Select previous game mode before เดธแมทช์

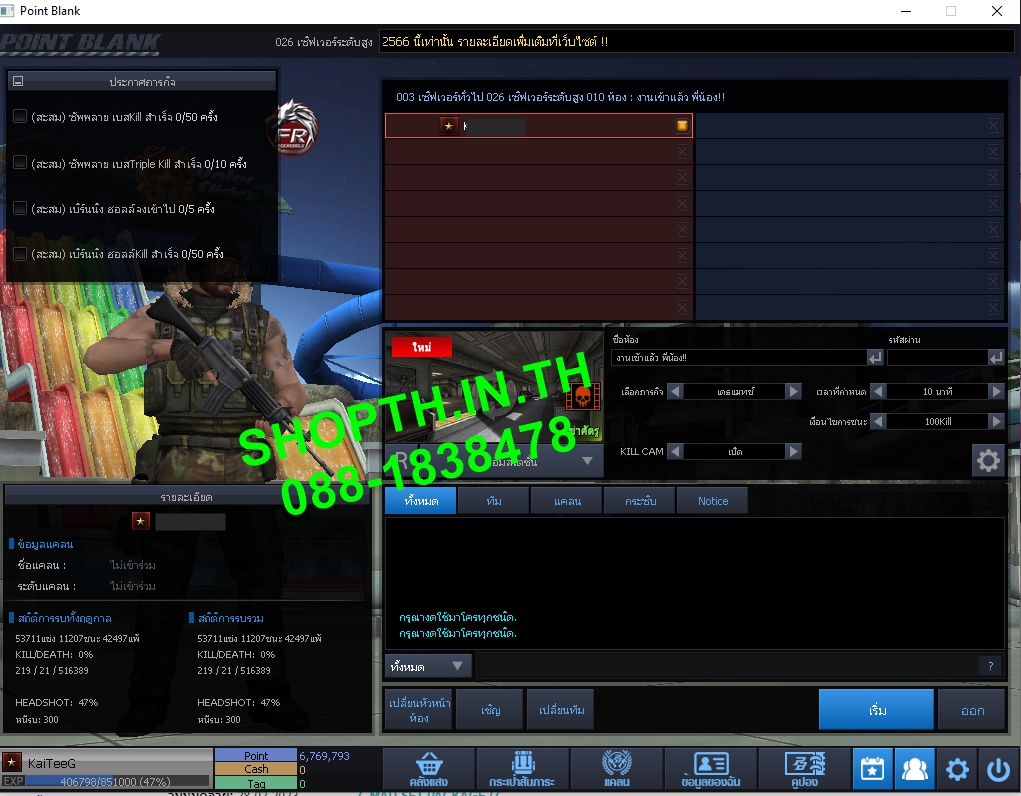[x=675, y=391]
